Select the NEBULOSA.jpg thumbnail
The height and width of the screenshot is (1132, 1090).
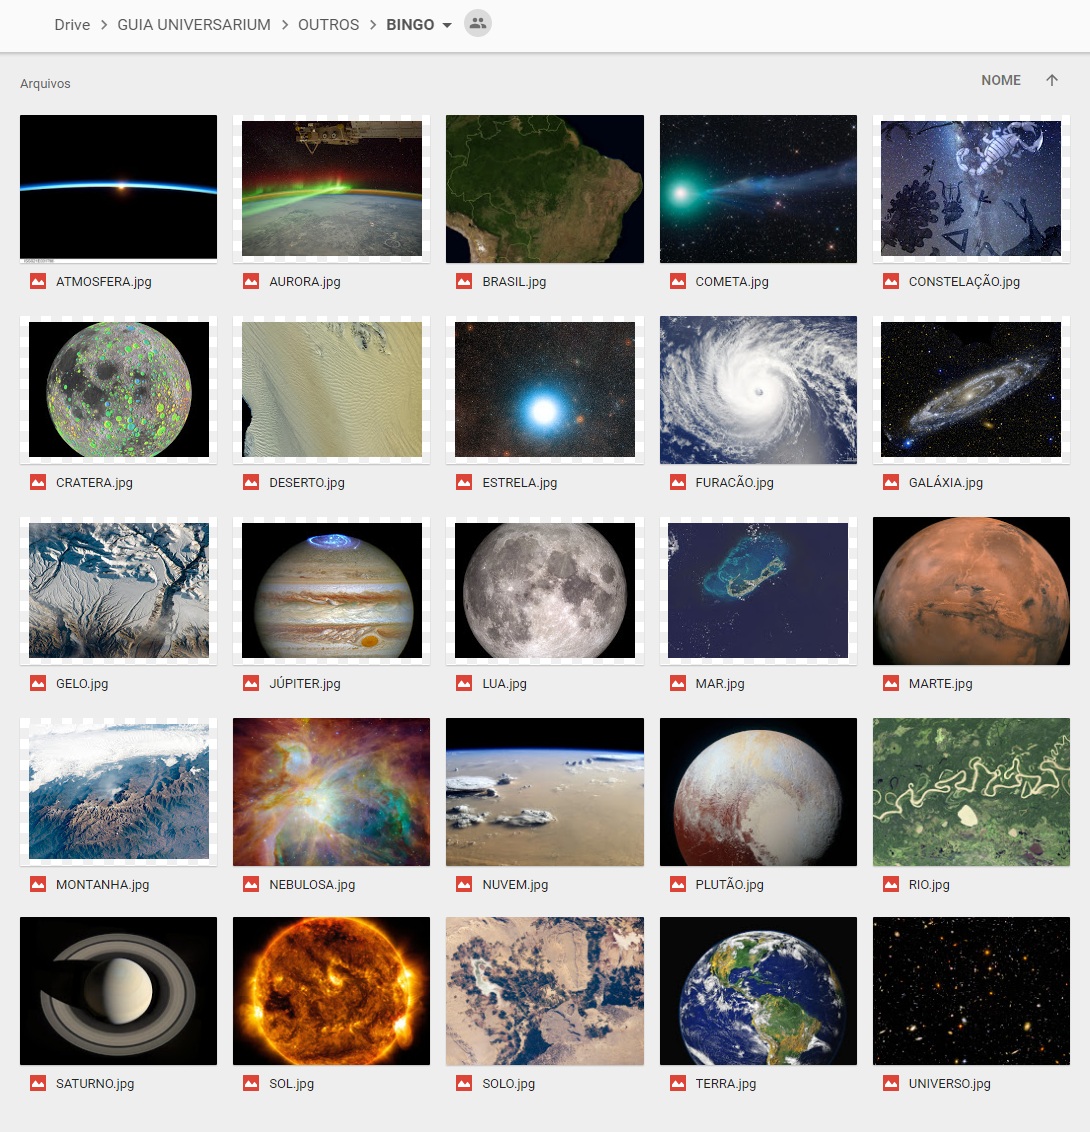331,791
